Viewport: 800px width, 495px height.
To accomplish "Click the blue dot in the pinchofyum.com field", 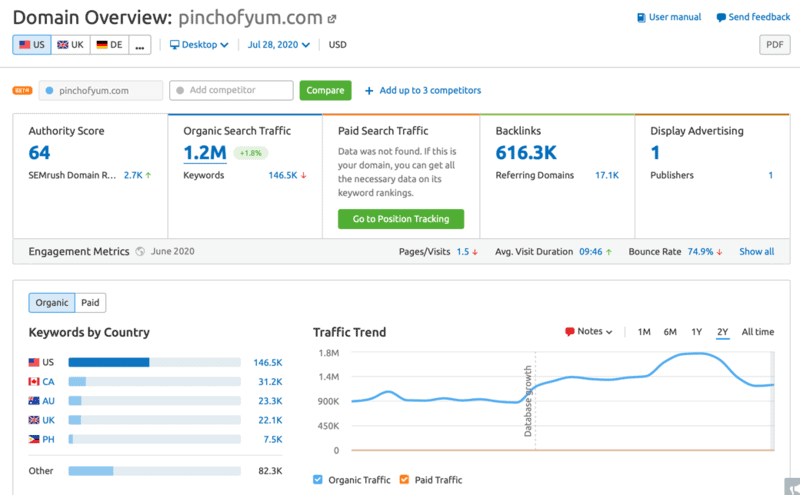I will point(49,91).
